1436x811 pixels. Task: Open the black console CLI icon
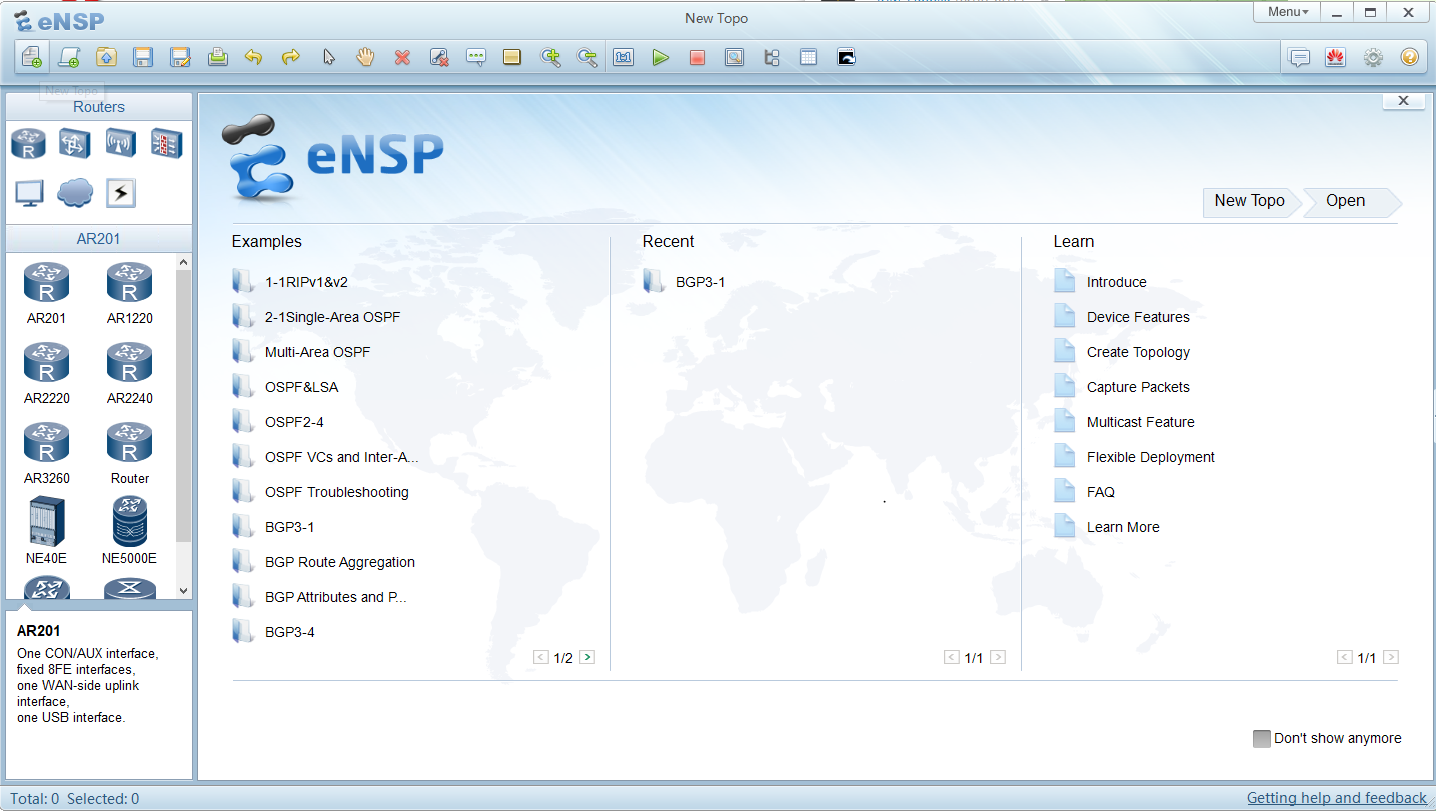tap(846, 58)
